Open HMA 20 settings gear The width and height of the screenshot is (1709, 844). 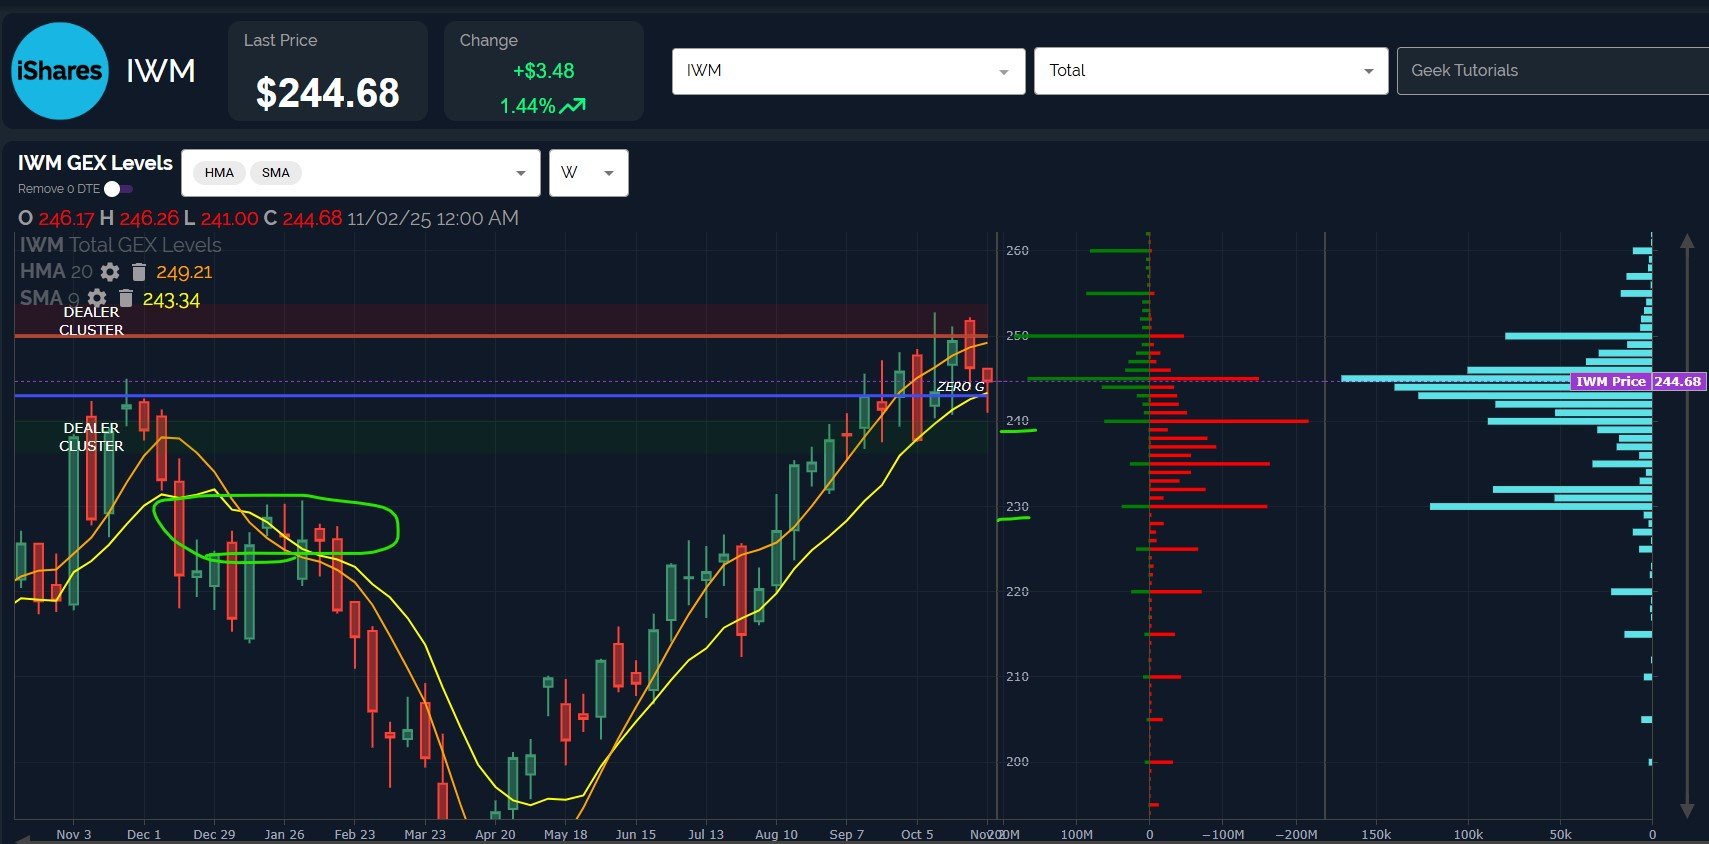tap(110, 272)
